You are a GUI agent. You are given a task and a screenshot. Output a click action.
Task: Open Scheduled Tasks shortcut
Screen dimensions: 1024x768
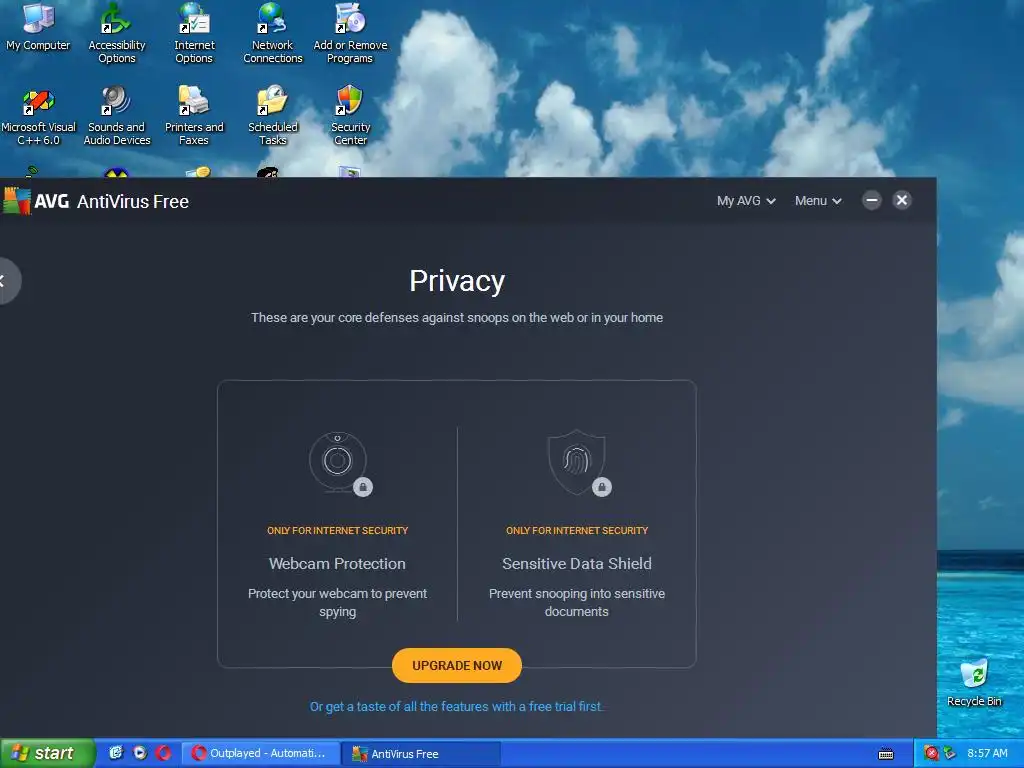272,116
